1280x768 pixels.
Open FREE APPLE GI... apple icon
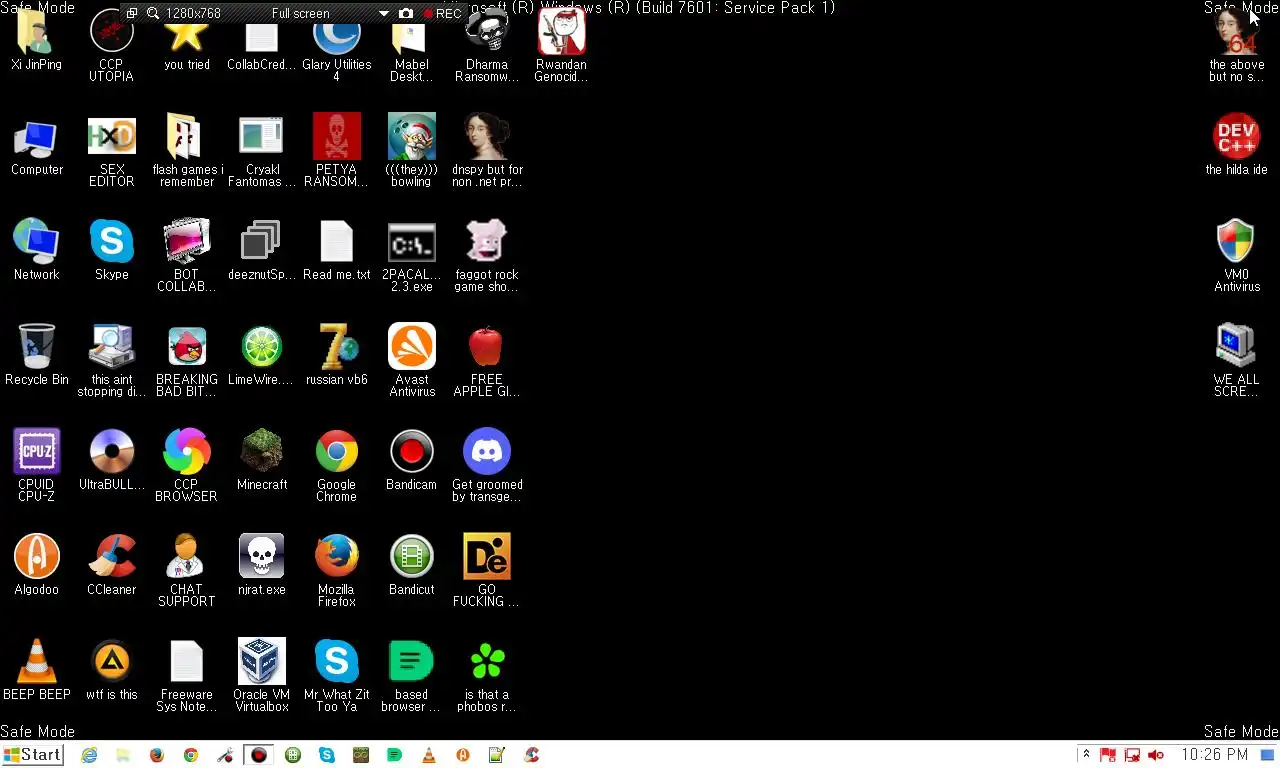[487, 359]
